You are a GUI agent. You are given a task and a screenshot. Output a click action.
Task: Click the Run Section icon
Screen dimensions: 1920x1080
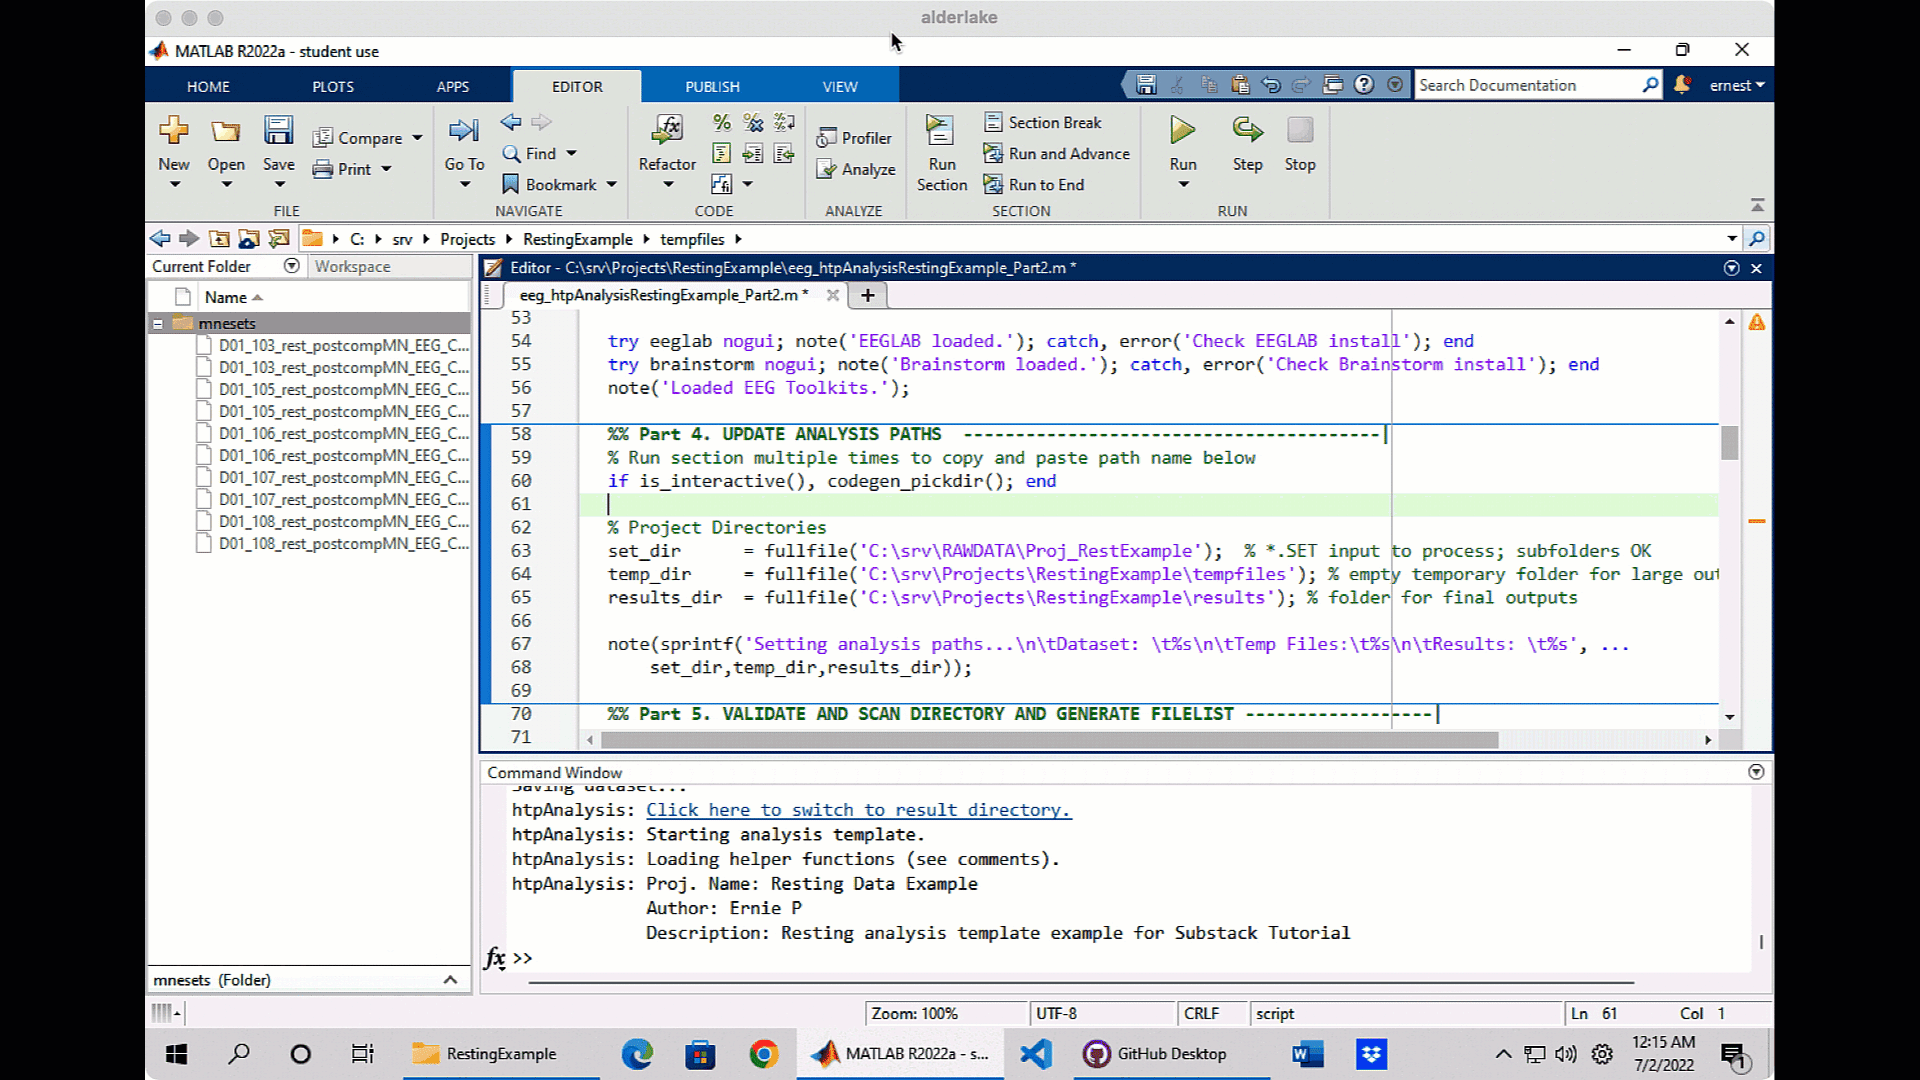pos(940,131)
